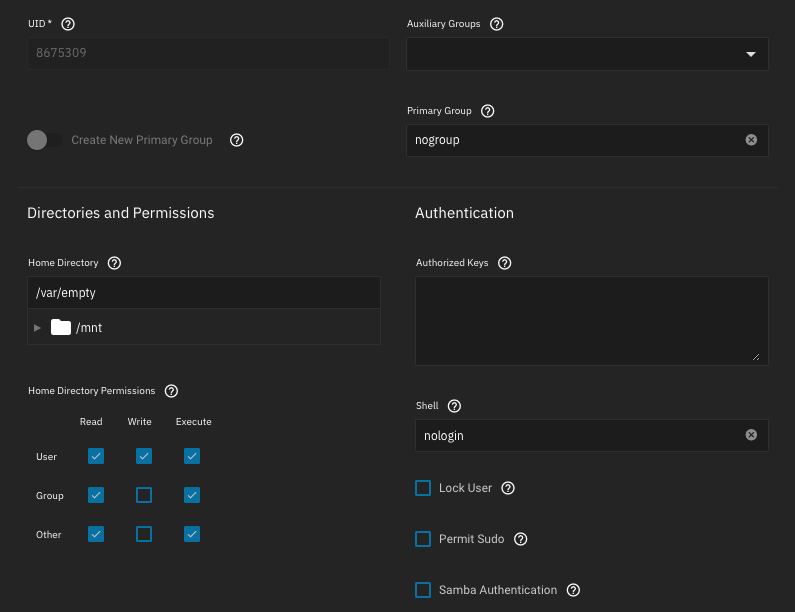This screenshot has height=612, width=795.
Task: Click into Authorized Keys text area
Action: click(592, 321)
